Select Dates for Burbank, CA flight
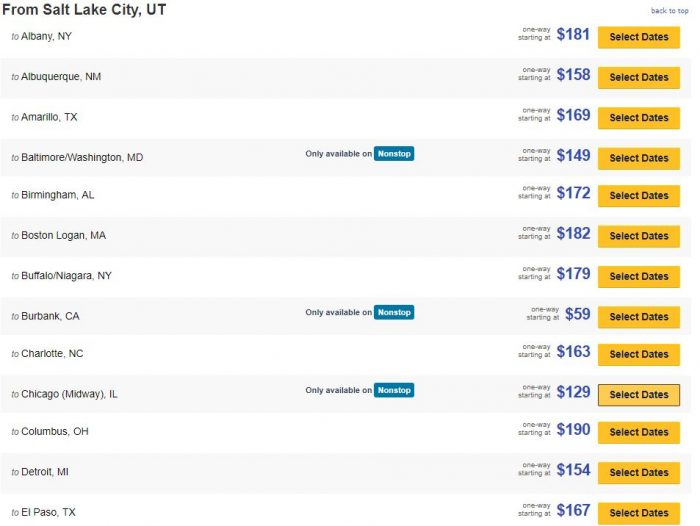The image size is (700, 526). tap(638, 317)
